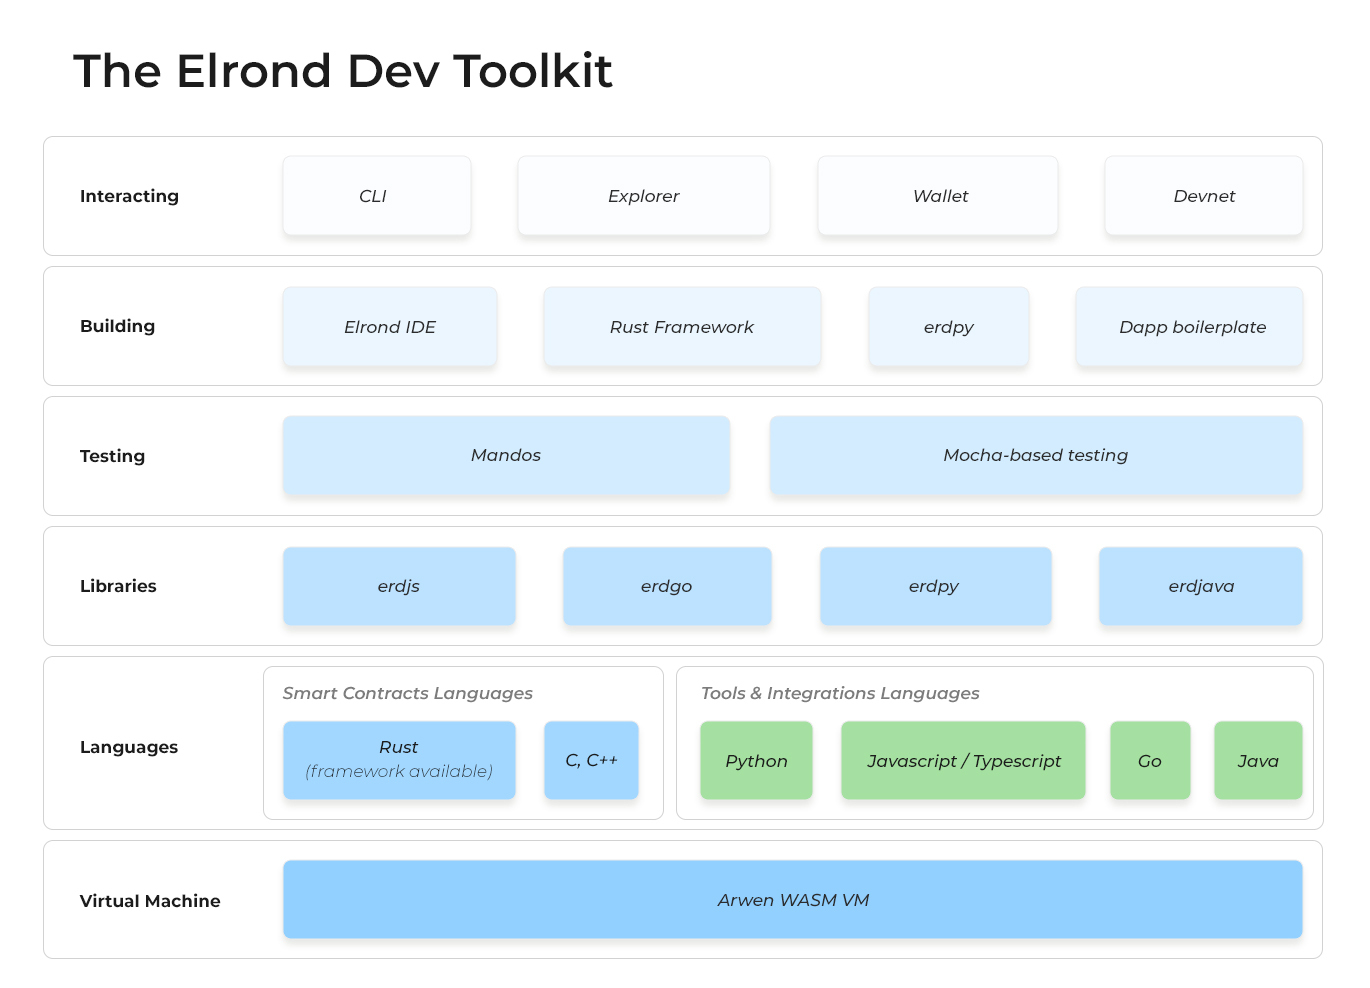Select the Elrond IDE tile

(x=389, y=327)
